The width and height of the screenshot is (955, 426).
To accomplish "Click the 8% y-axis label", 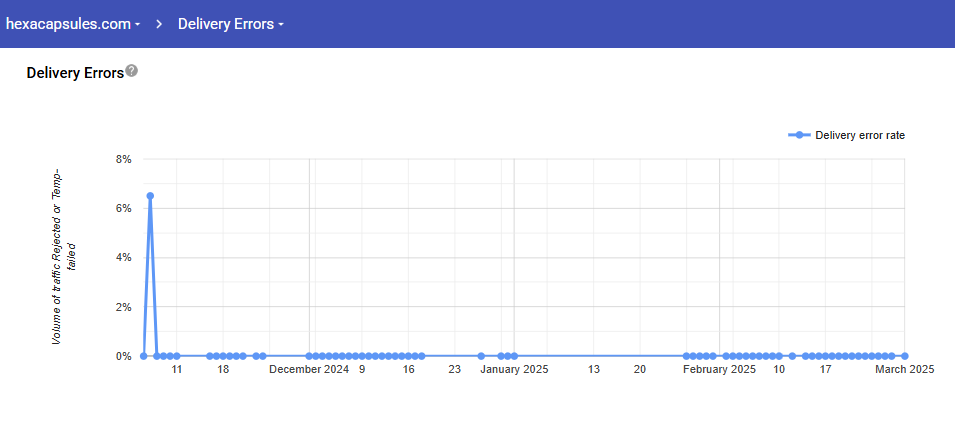I will [x=124, y=159].
